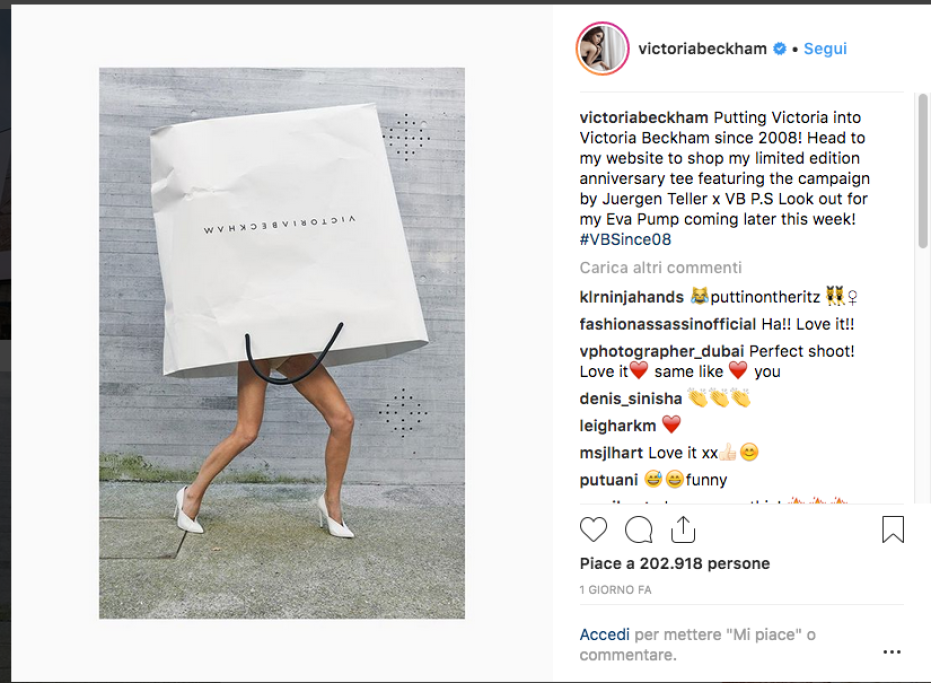Save the post with the bookmark icon

(x=892, y=529)
